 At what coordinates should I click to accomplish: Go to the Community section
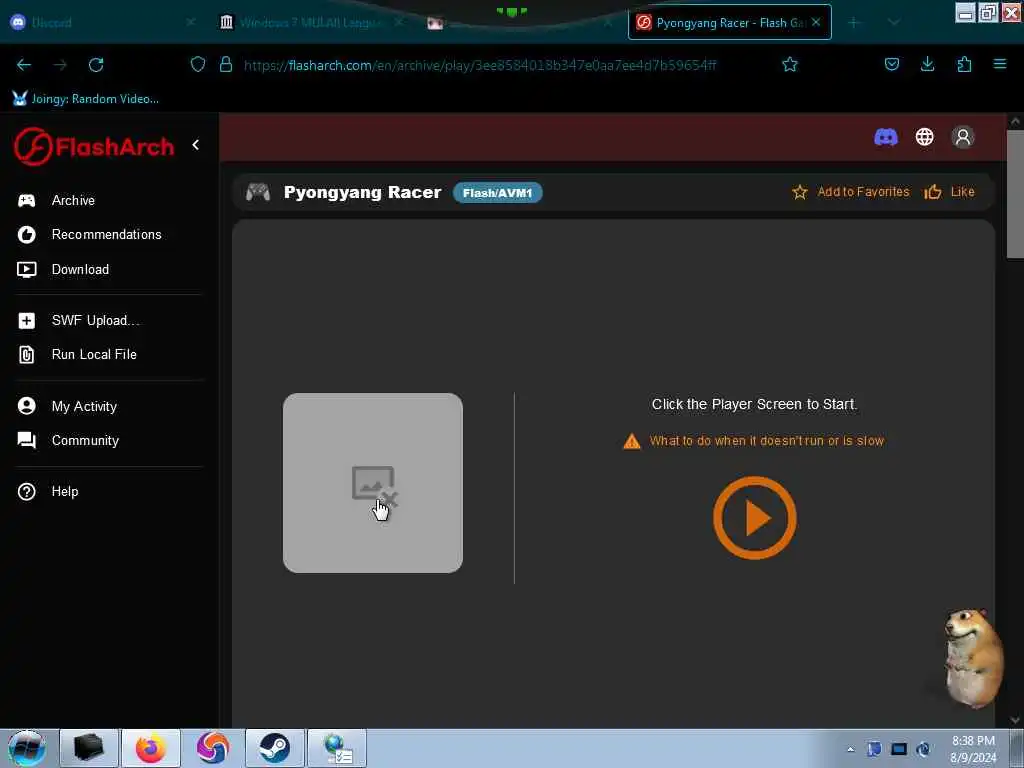click(x=85, y=440)
